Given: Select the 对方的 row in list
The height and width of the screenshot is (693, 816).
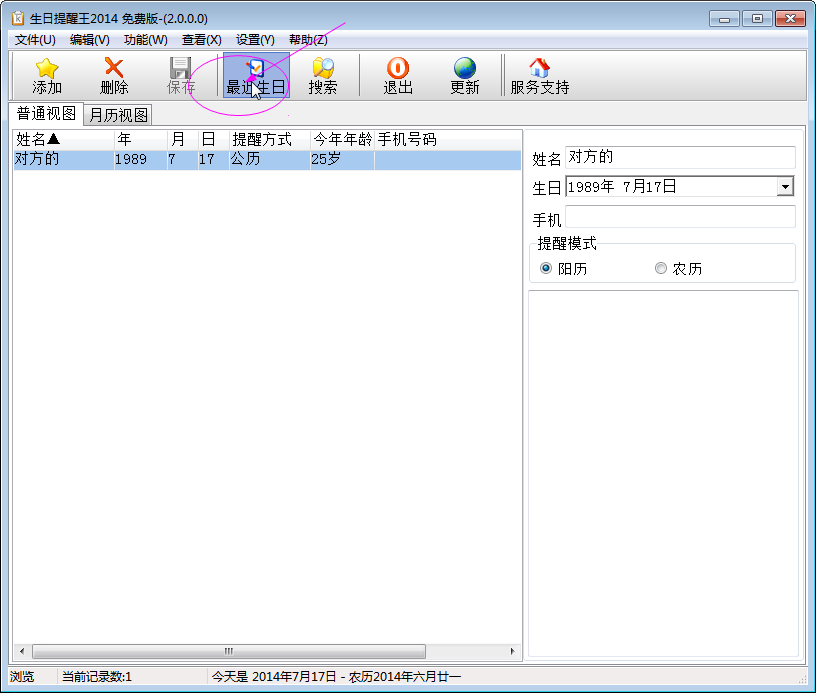Looking at the screenshot, I should click(x=267, y=159).
